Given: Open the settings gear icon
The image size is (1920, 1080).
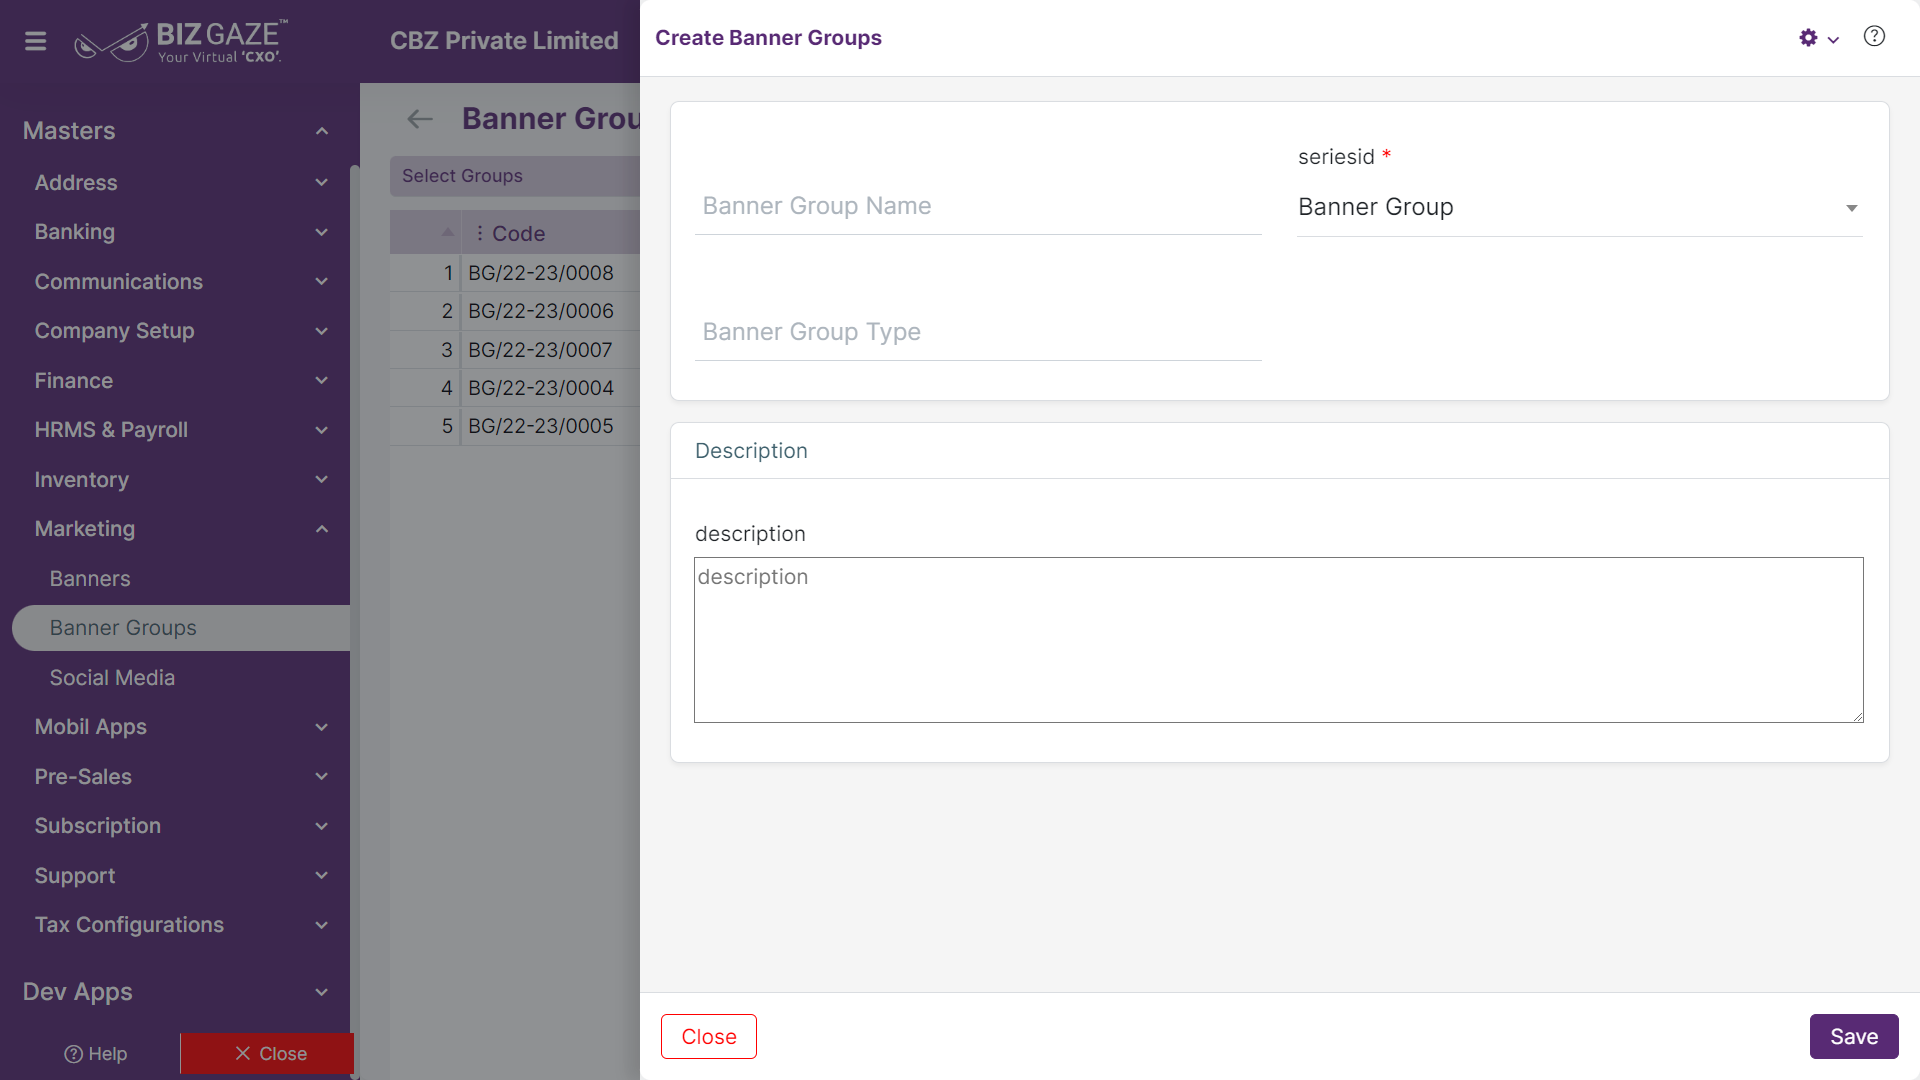Looking at the screenshot, I should 1808,38.
